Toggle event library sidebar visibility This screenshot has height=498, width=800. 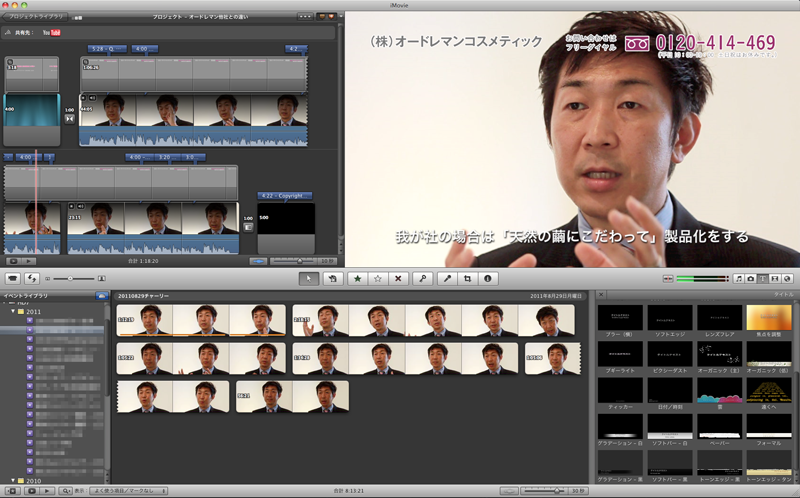(x=13, y=491)
